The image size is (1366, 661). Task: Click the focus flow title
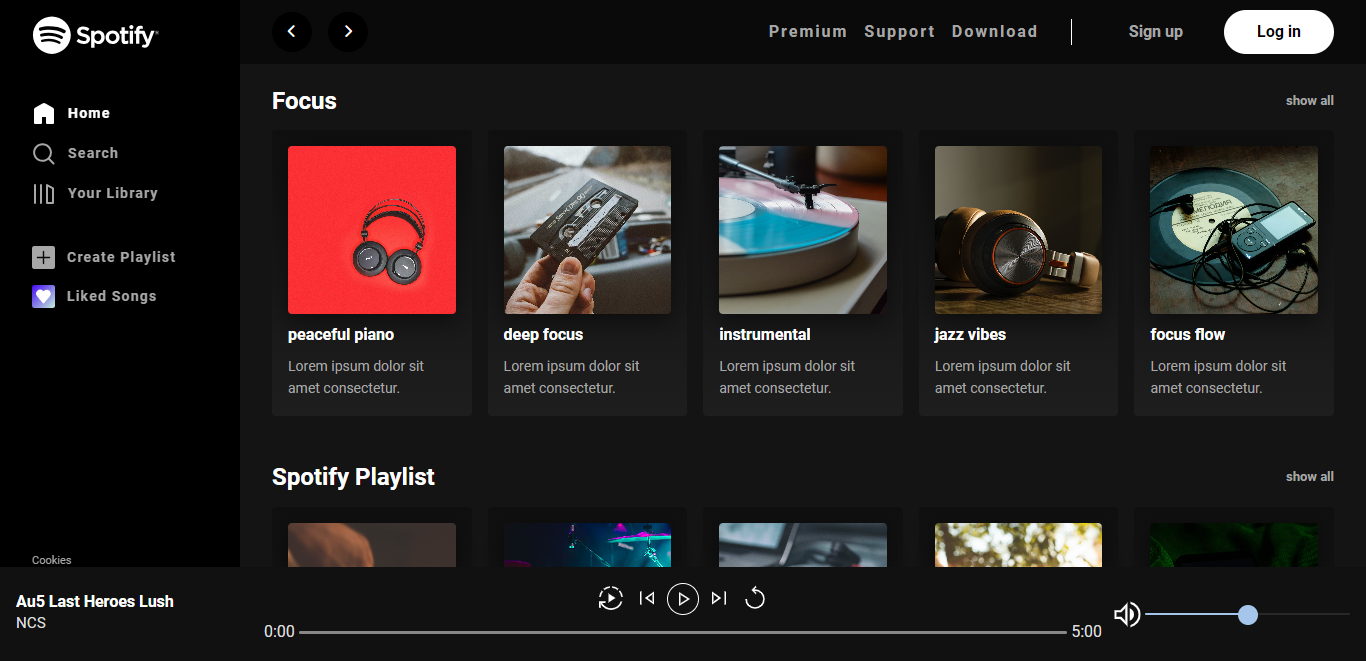[1187, 334]
